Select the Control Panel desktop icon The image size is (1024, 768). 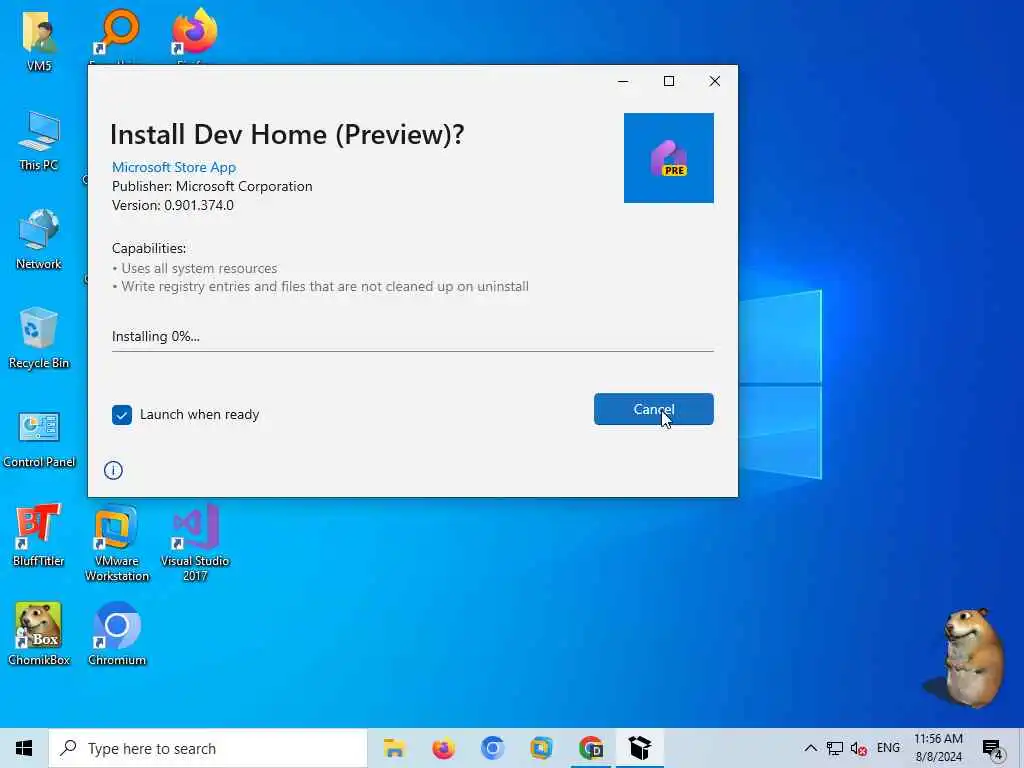point(39,439)
